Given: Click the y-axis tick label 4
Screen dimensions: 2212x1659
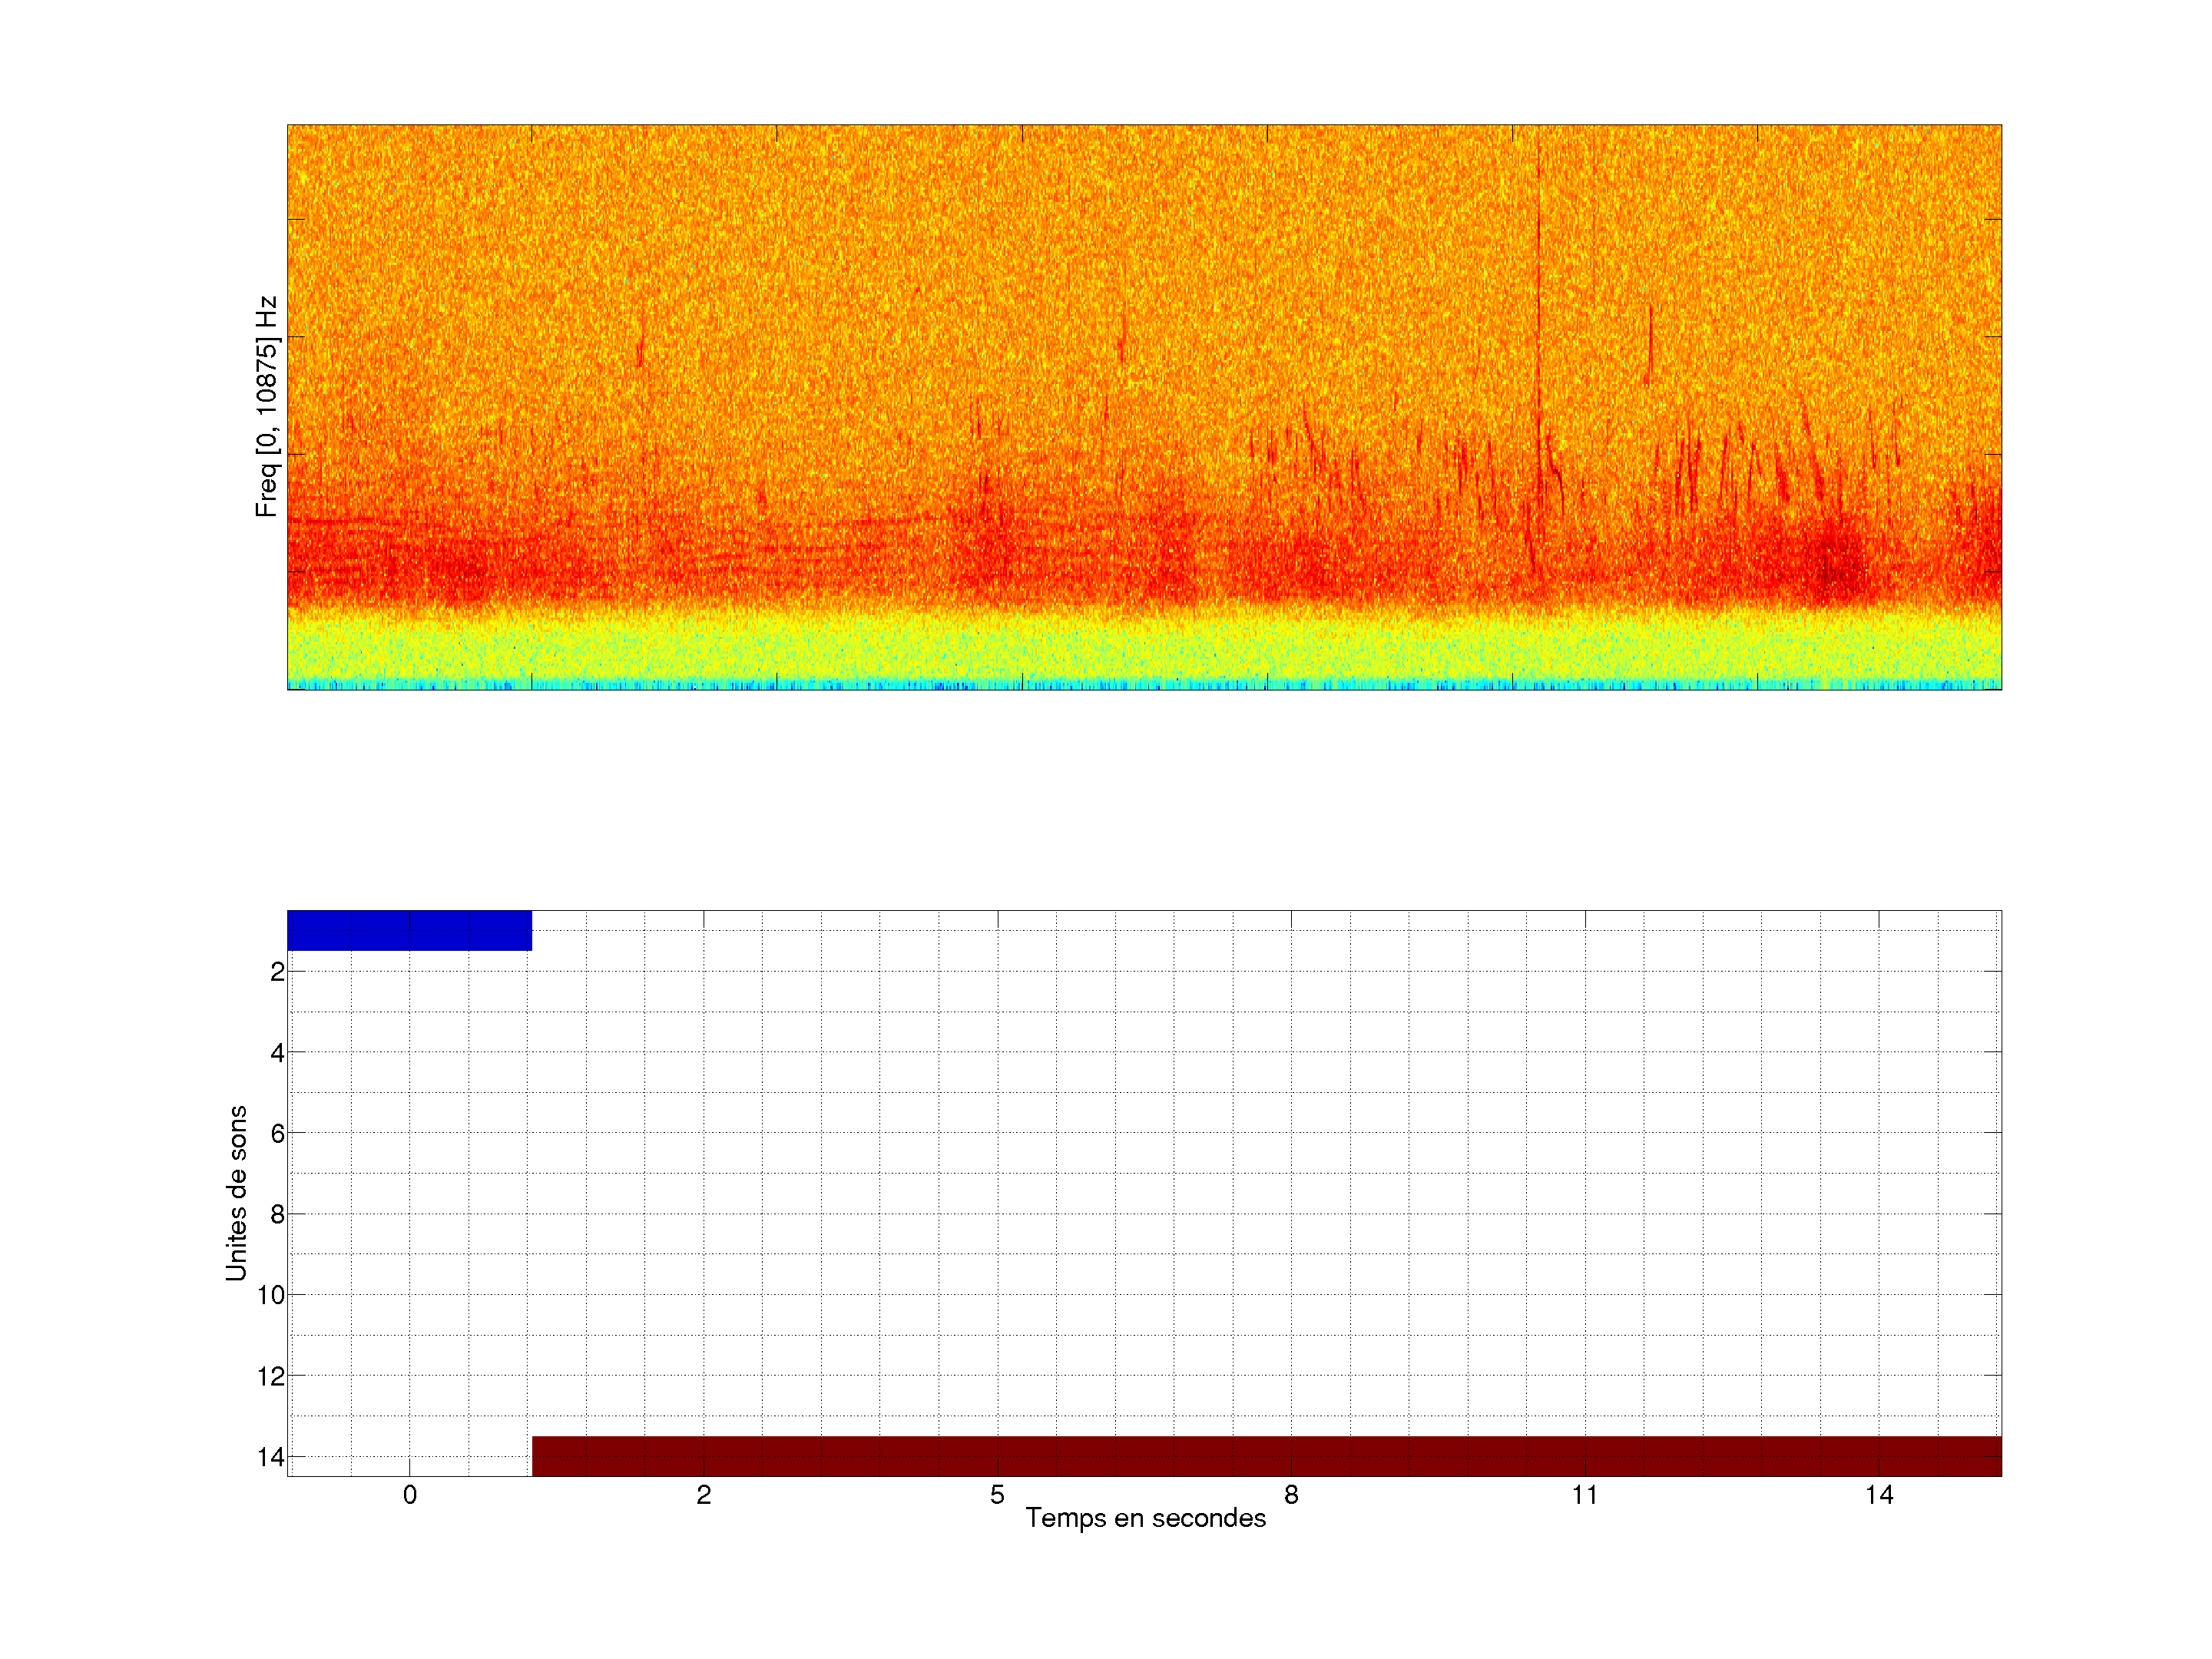Looking at the screenshot, I should [277, 1053].
